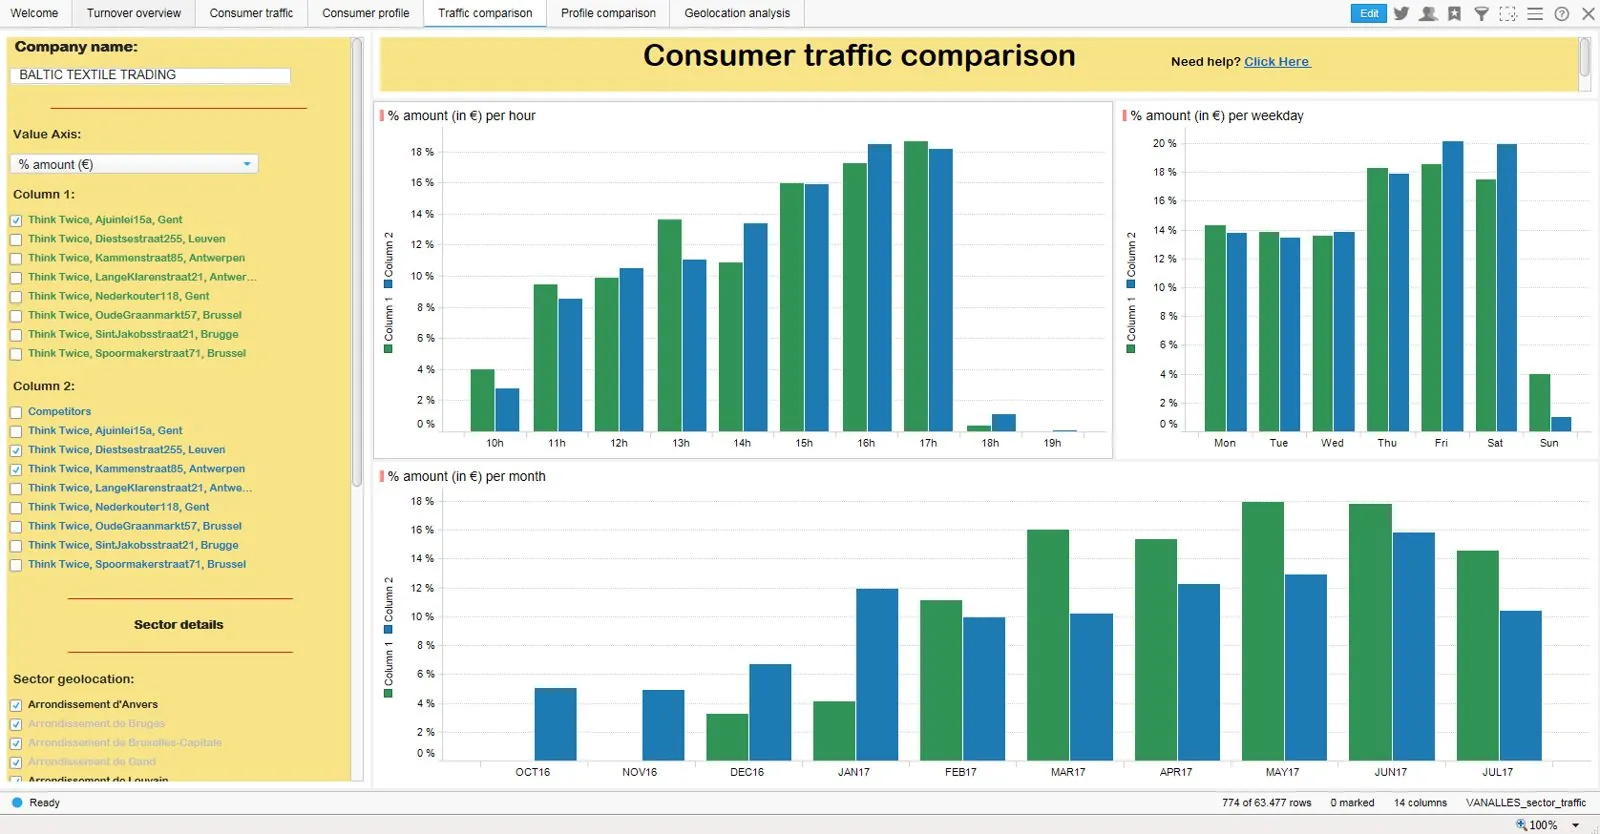Open the bookmarks star icon

tap(1454, 14)
